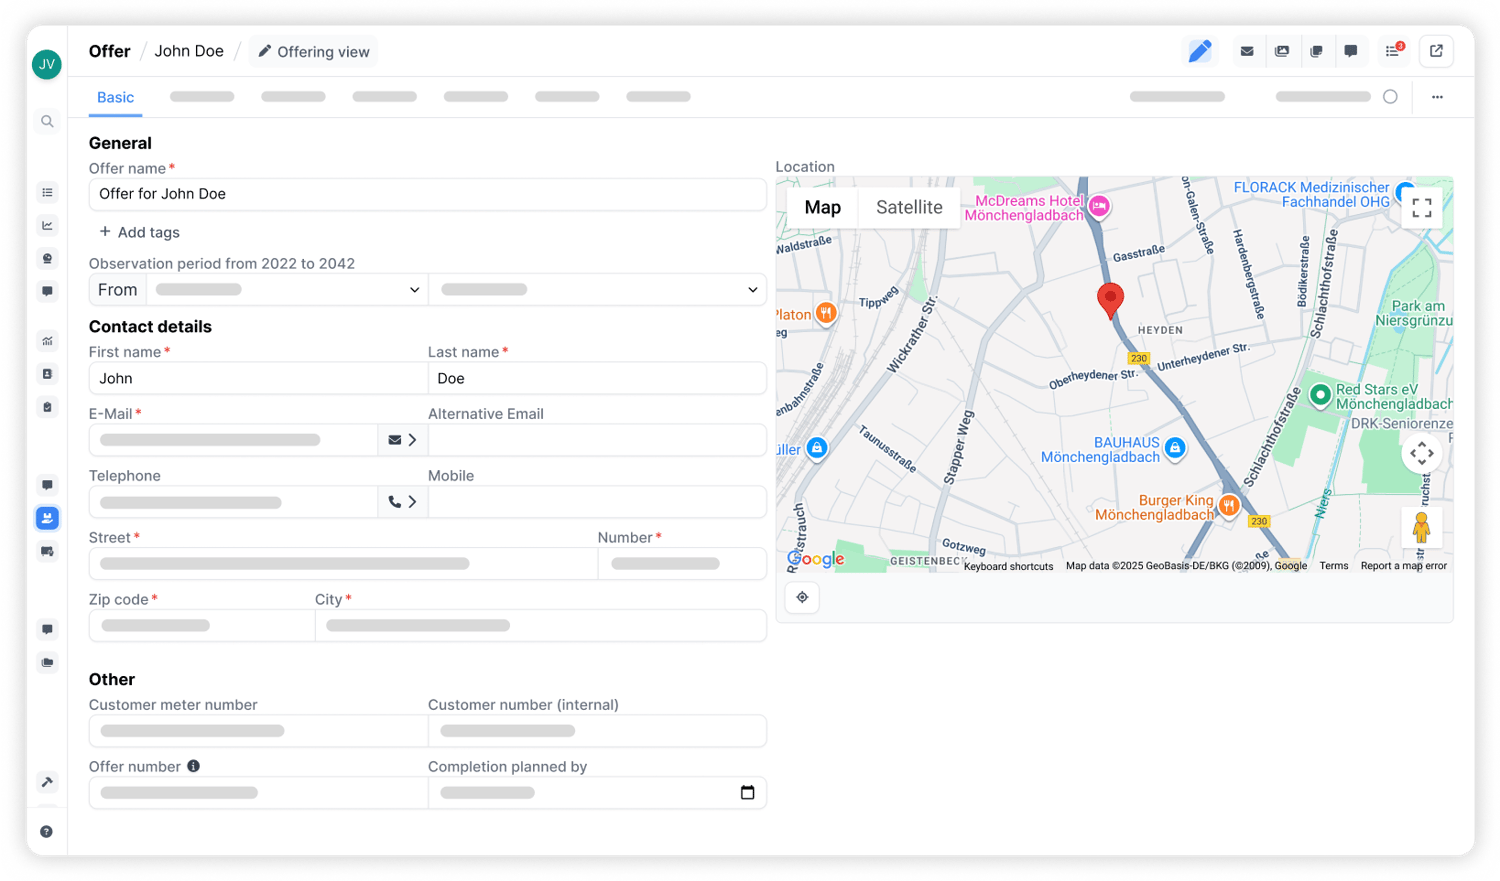The height and width of the screenshot is (881, 1500).
Task: Click the Offer breadcrumb
Action: click(110, 51)
